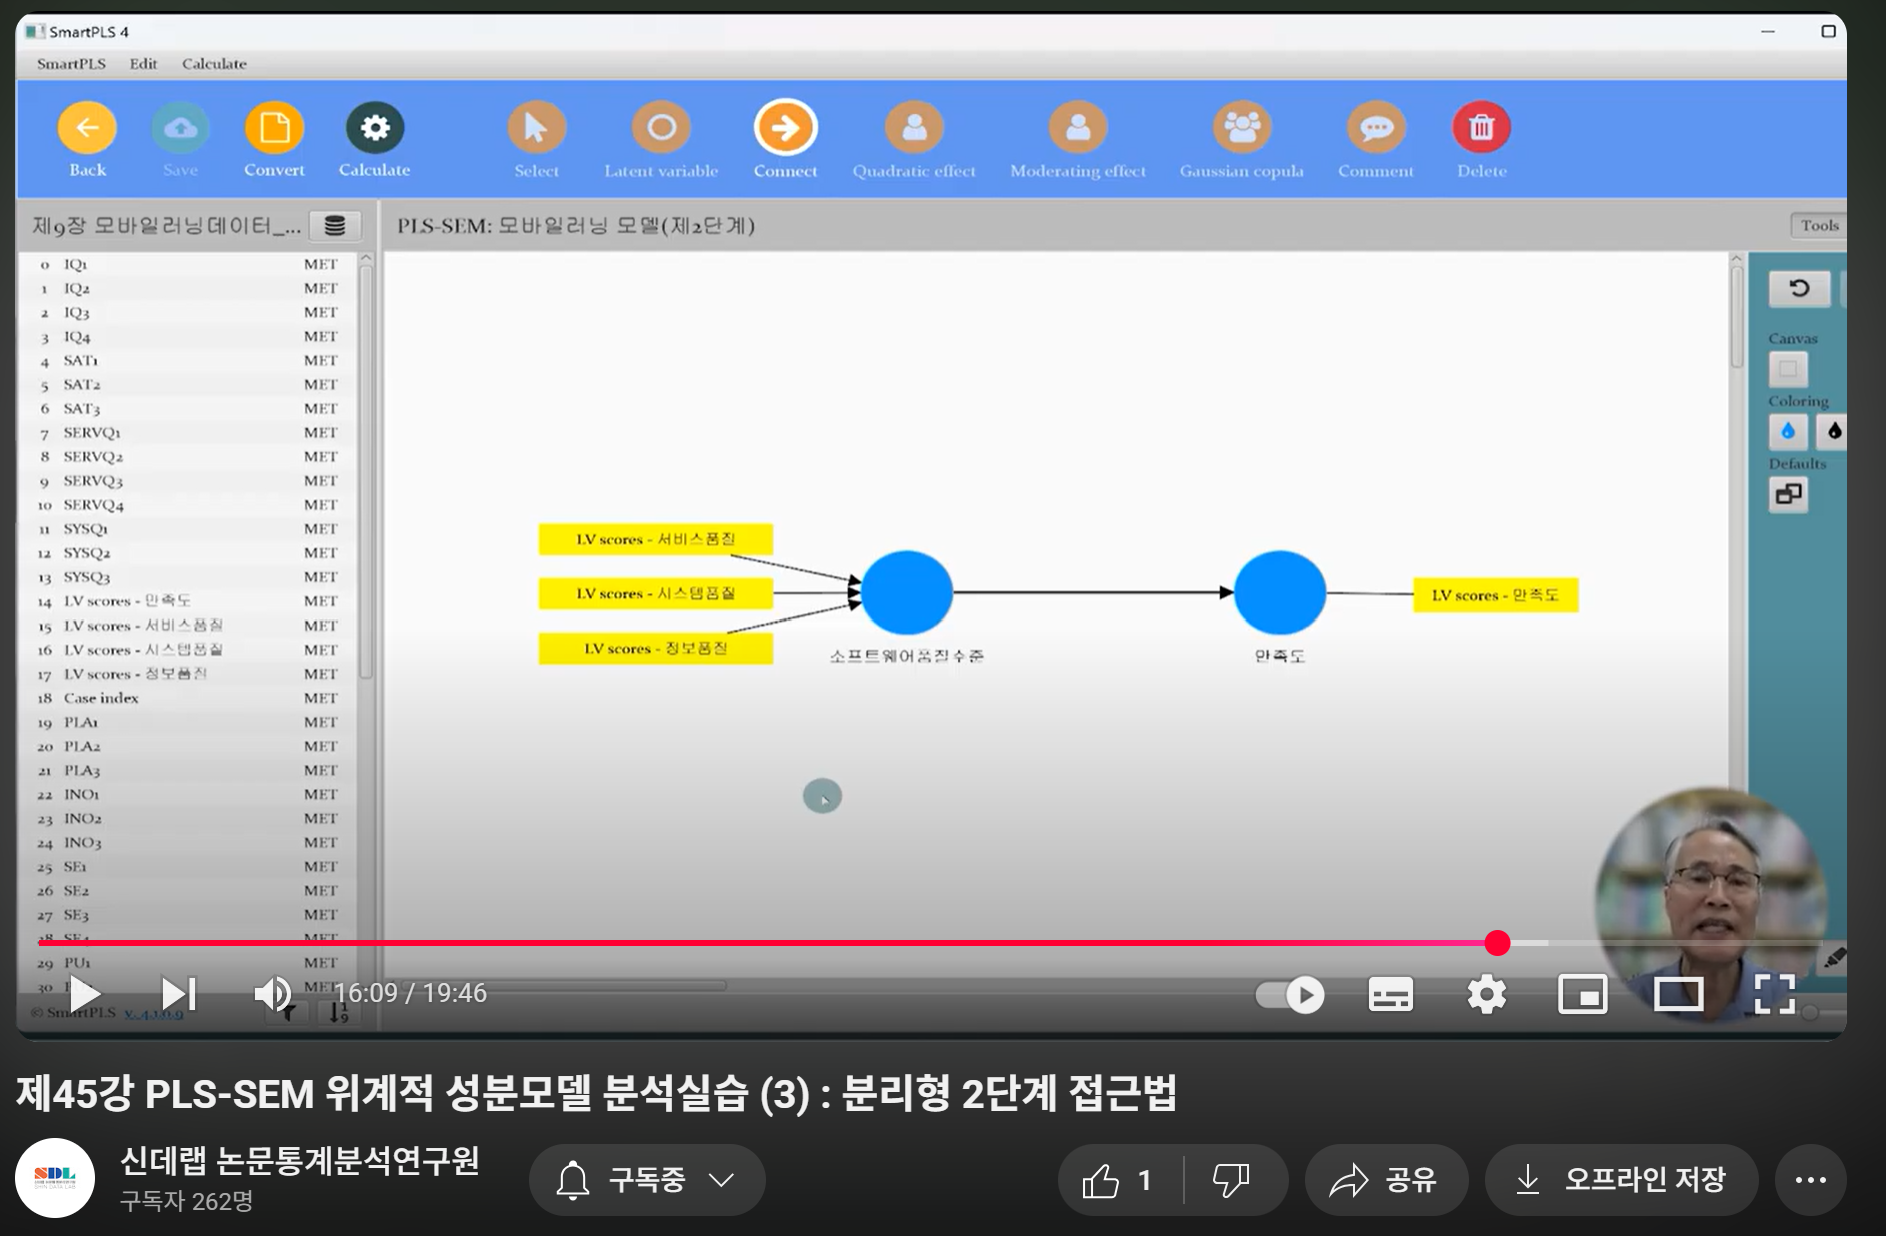Select PLA1 in the indicator list
This screenshot has height=1236, width=1886.
coord(189,722)
